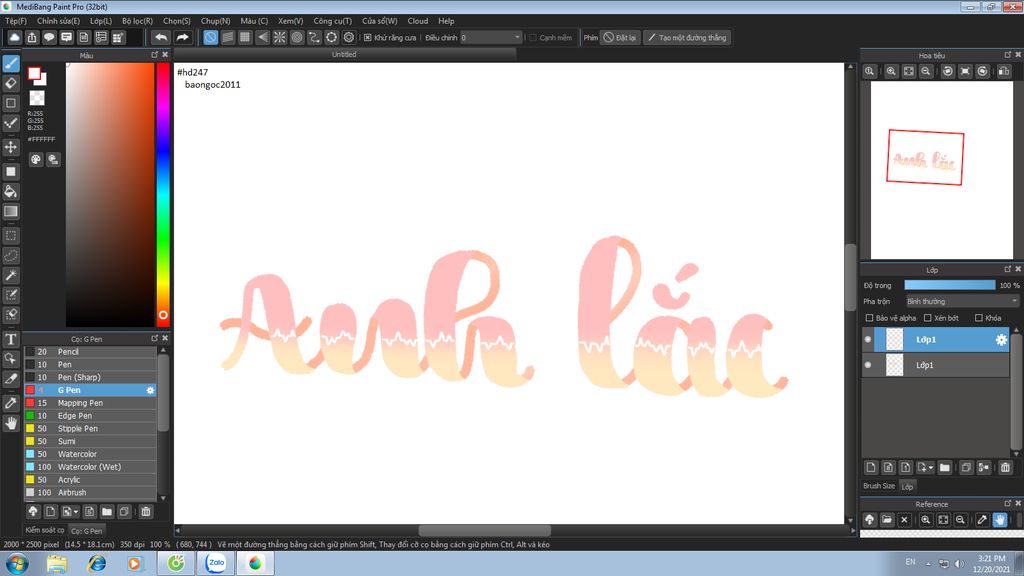Screen dimensions: 1024x576
Task: Select the Watercolor (Wet) brush
Action: (90, 467)
